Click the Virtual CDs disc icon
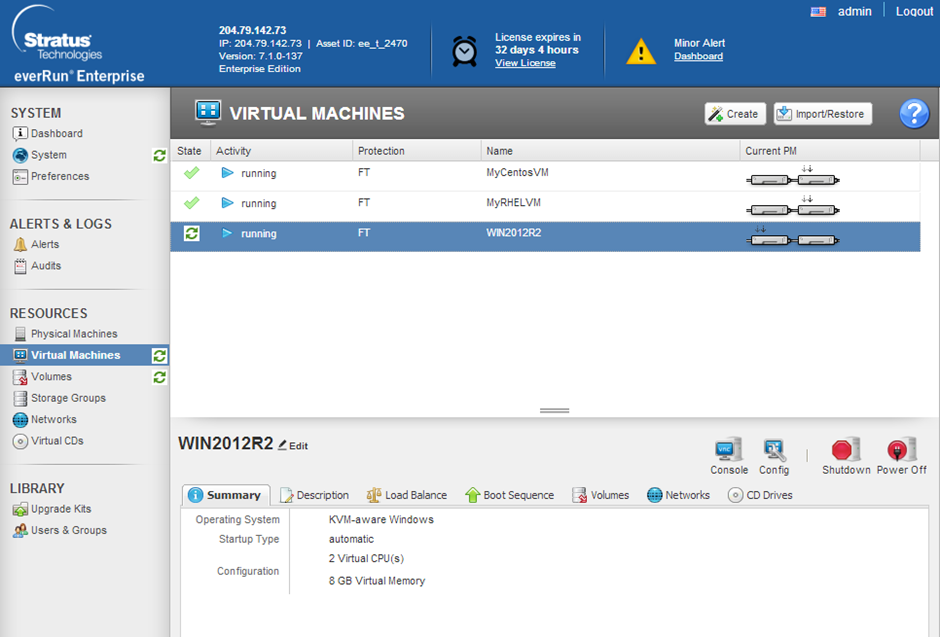940x637 pixels. tap(20, 441)
